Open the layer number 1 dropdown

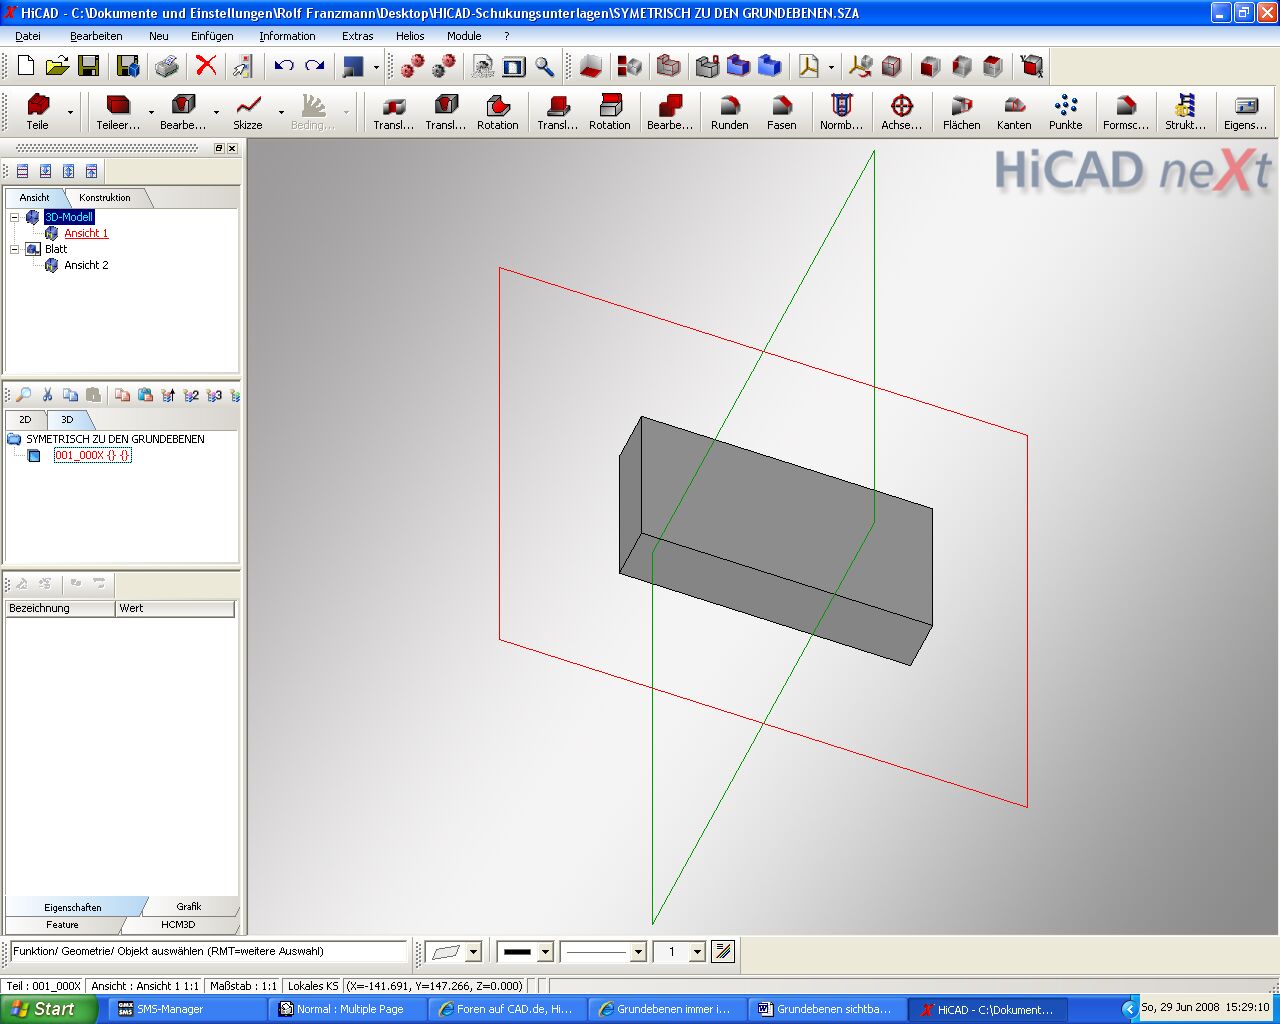(697, 952)
